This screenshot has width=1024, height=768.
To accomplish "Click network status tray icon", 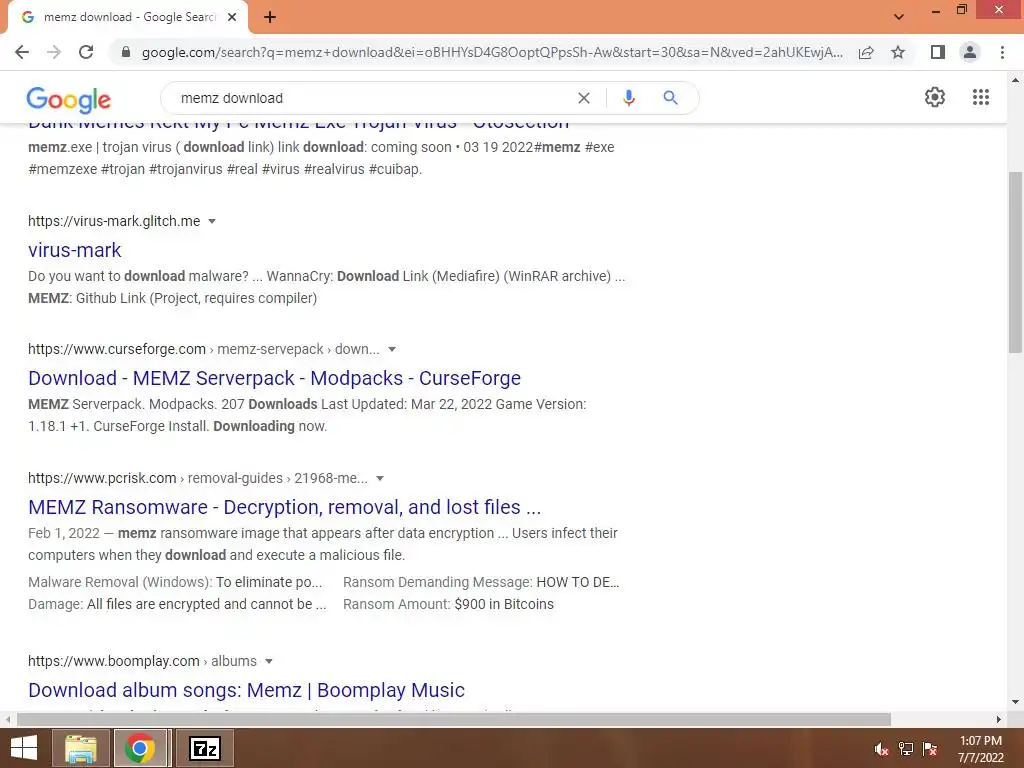I will coord(906,749).
